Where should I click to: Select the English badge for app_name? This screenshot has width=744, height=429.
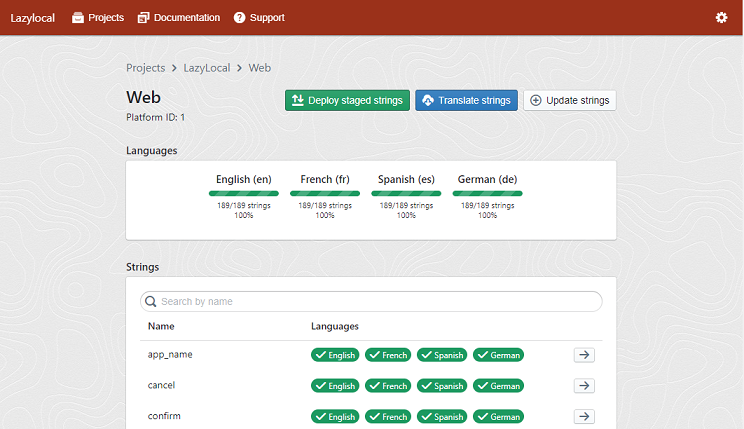(x=335, y=355)
